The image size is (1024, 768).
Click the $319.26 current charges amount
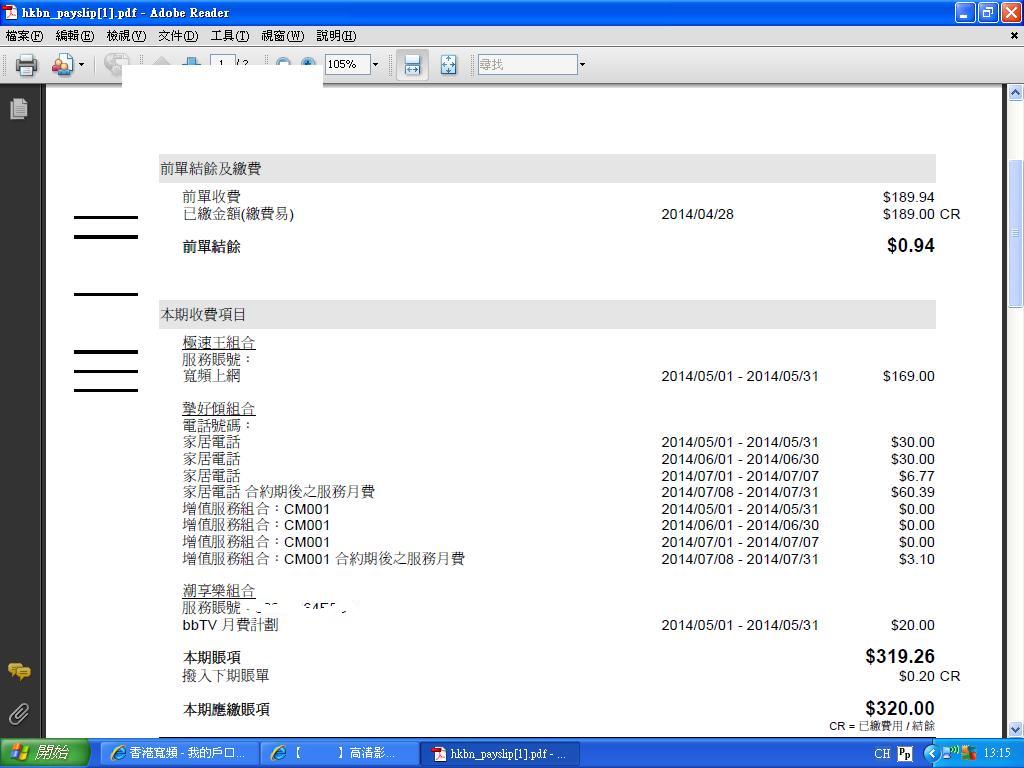(x=900, y=656)
